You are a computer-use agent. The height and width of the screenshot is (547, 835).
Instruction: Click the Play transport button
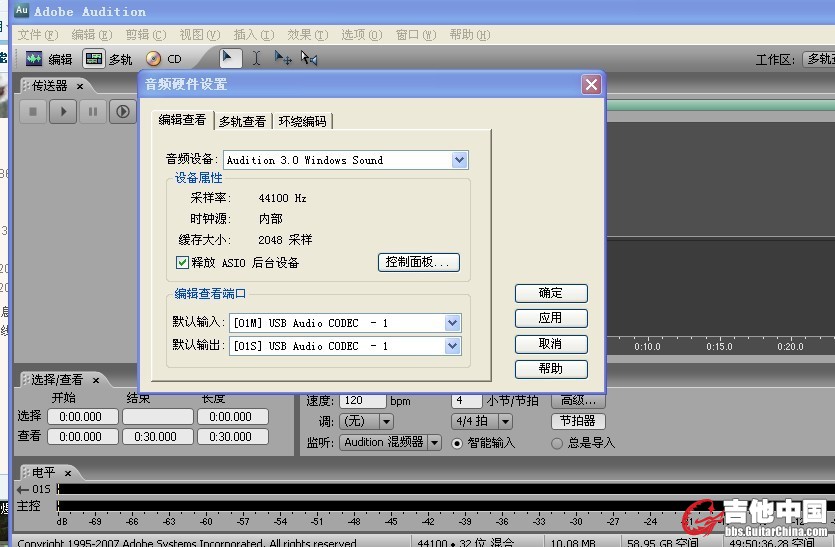pos(63,112)
